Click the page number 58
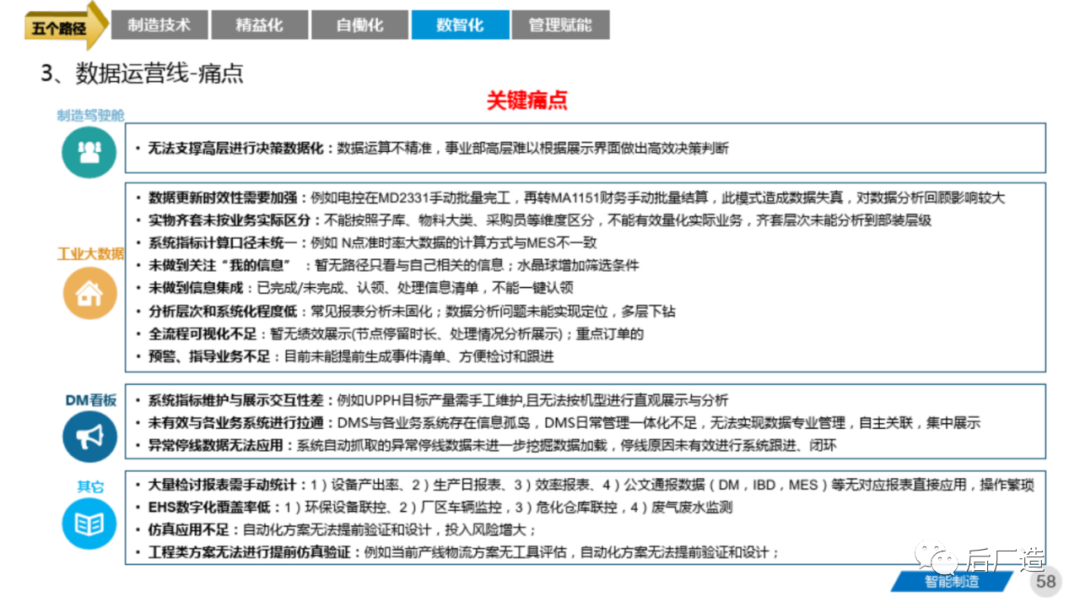This screenshot has width=1080, height=608. [1046, 582]
